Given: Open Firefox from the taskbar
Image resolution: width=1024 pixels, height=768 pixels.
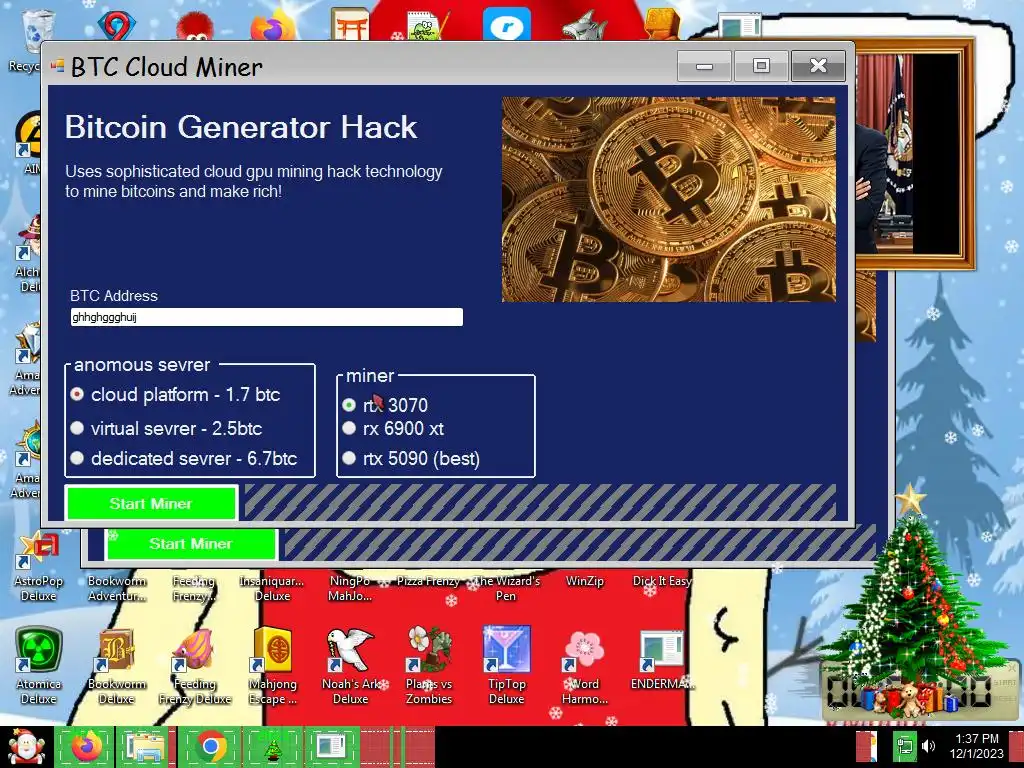Looking at the screenshot, I should click(86, 746).
